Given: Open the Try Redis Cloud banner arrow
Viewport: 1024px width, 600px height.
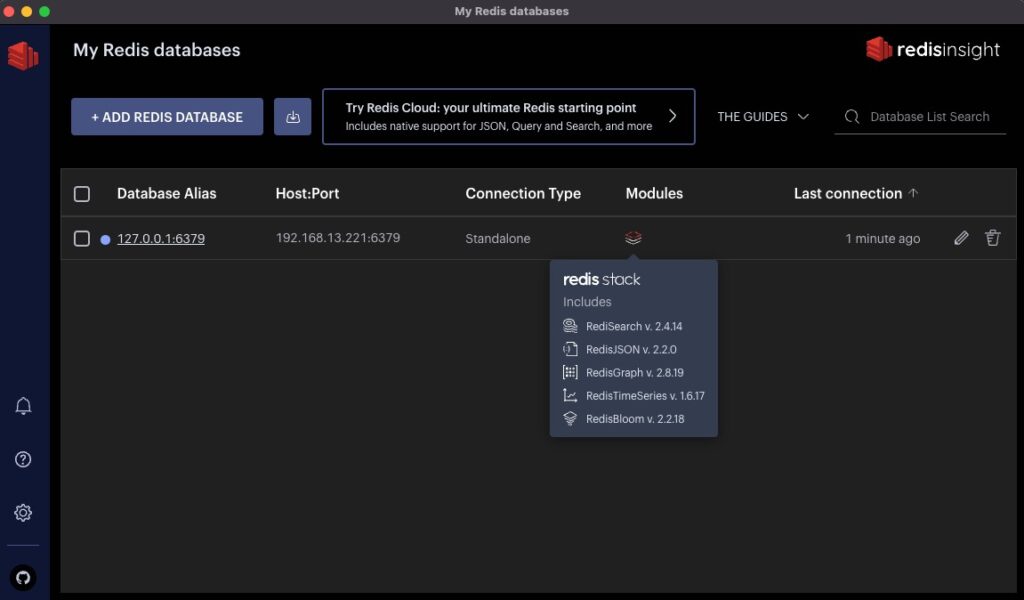Looking at the screenshot, I should point(673,116).
